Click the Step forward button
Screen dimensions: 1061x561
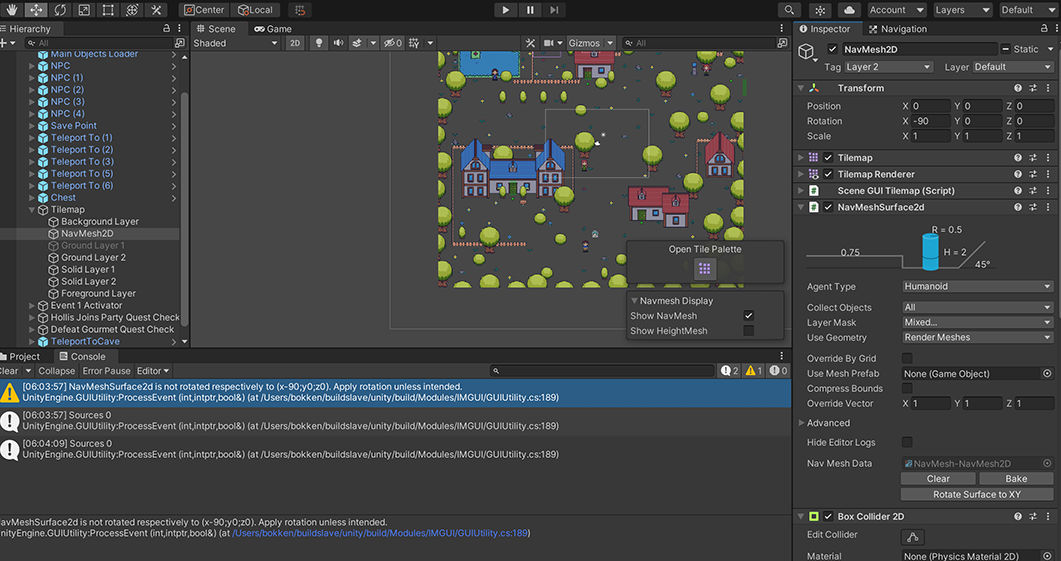(555, 10)
